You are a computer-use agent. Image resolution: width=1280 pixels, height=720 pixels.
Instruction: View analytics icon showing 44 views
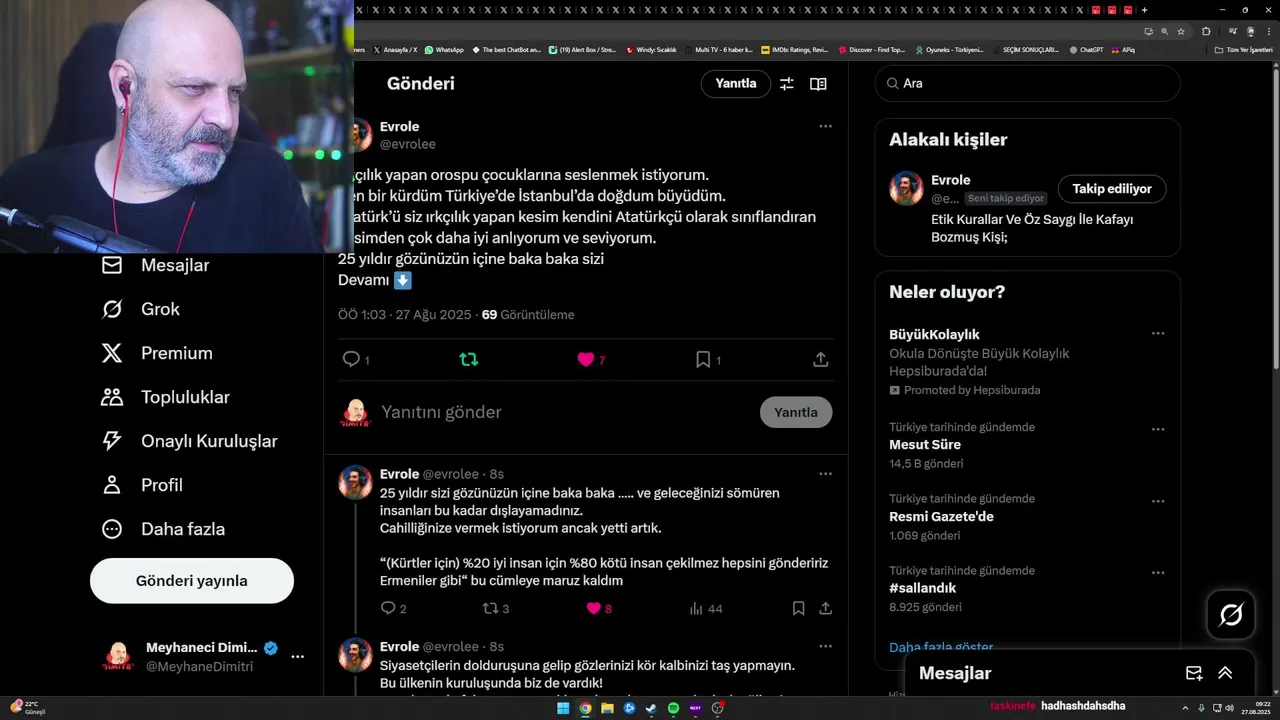697,608
